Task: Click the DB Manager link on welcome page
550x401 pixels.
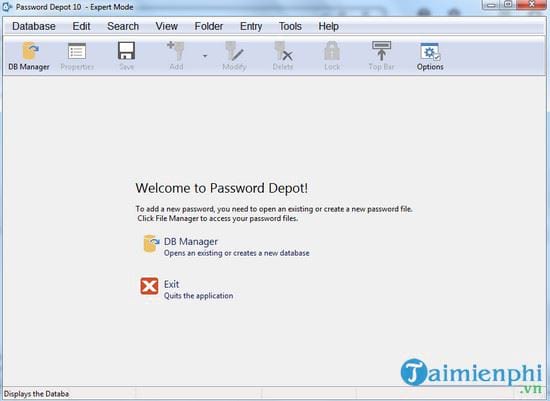Action: click(x=191, y=241)
